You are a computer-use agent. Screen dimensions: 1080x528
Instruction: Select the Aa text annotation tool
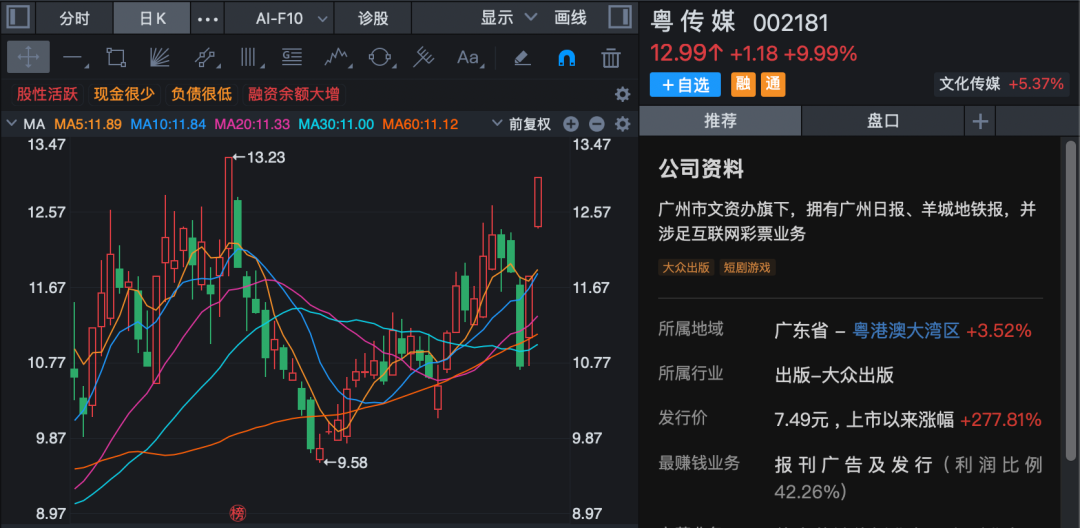[x=468, y=57]
